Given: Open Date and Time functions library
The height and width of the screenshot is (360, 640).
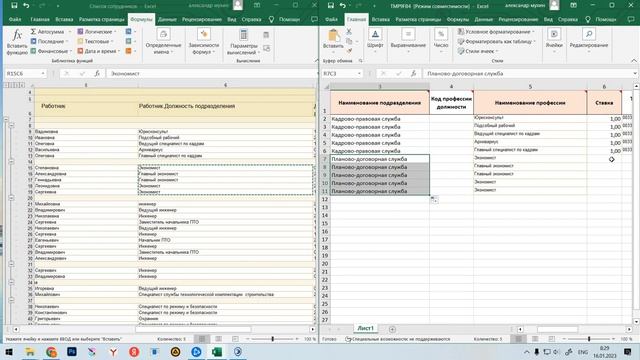Looking at the screenshot, I should click(99, 51).
